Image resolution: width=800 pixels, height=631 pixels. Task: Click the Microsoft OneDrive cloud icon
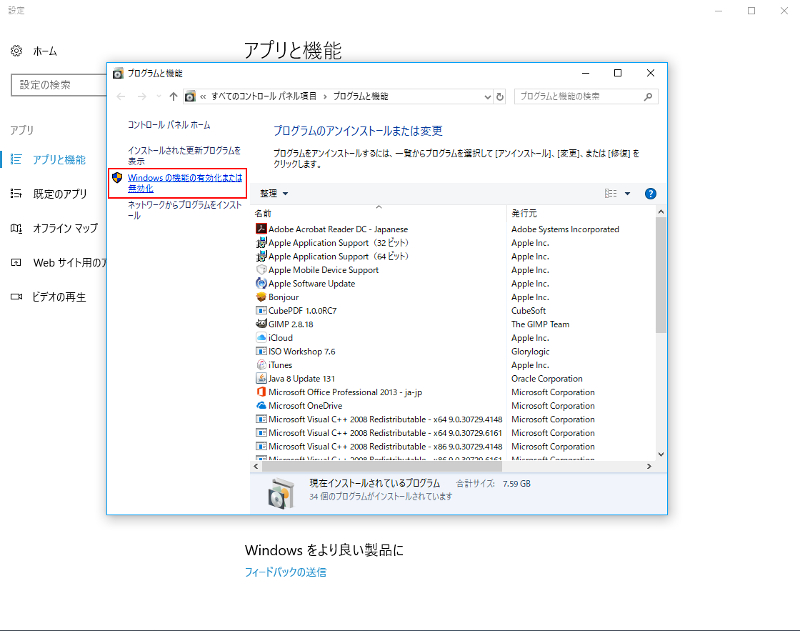click(261, 405)
